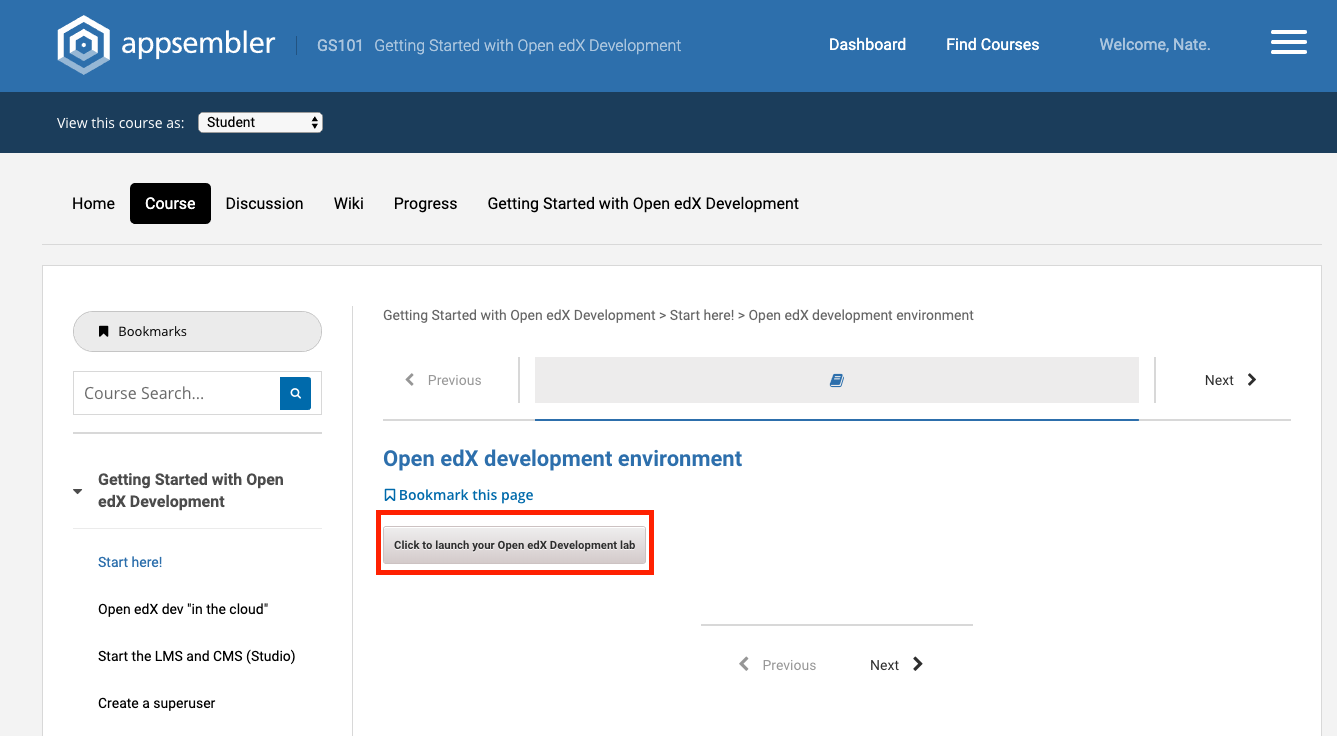The width and height of the screenshot is (1337, 736).
Task: Click Welcome, Nate. user text
Action: pos(1154,44)
